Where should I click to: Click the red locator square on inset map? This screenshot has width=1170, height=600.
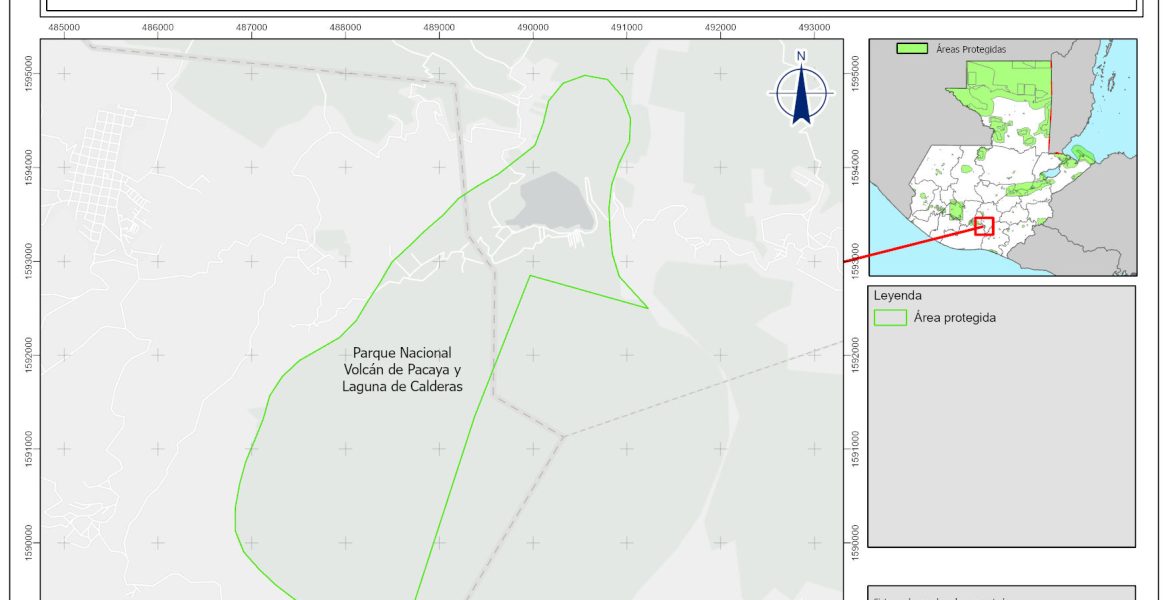tap(984, 226)
